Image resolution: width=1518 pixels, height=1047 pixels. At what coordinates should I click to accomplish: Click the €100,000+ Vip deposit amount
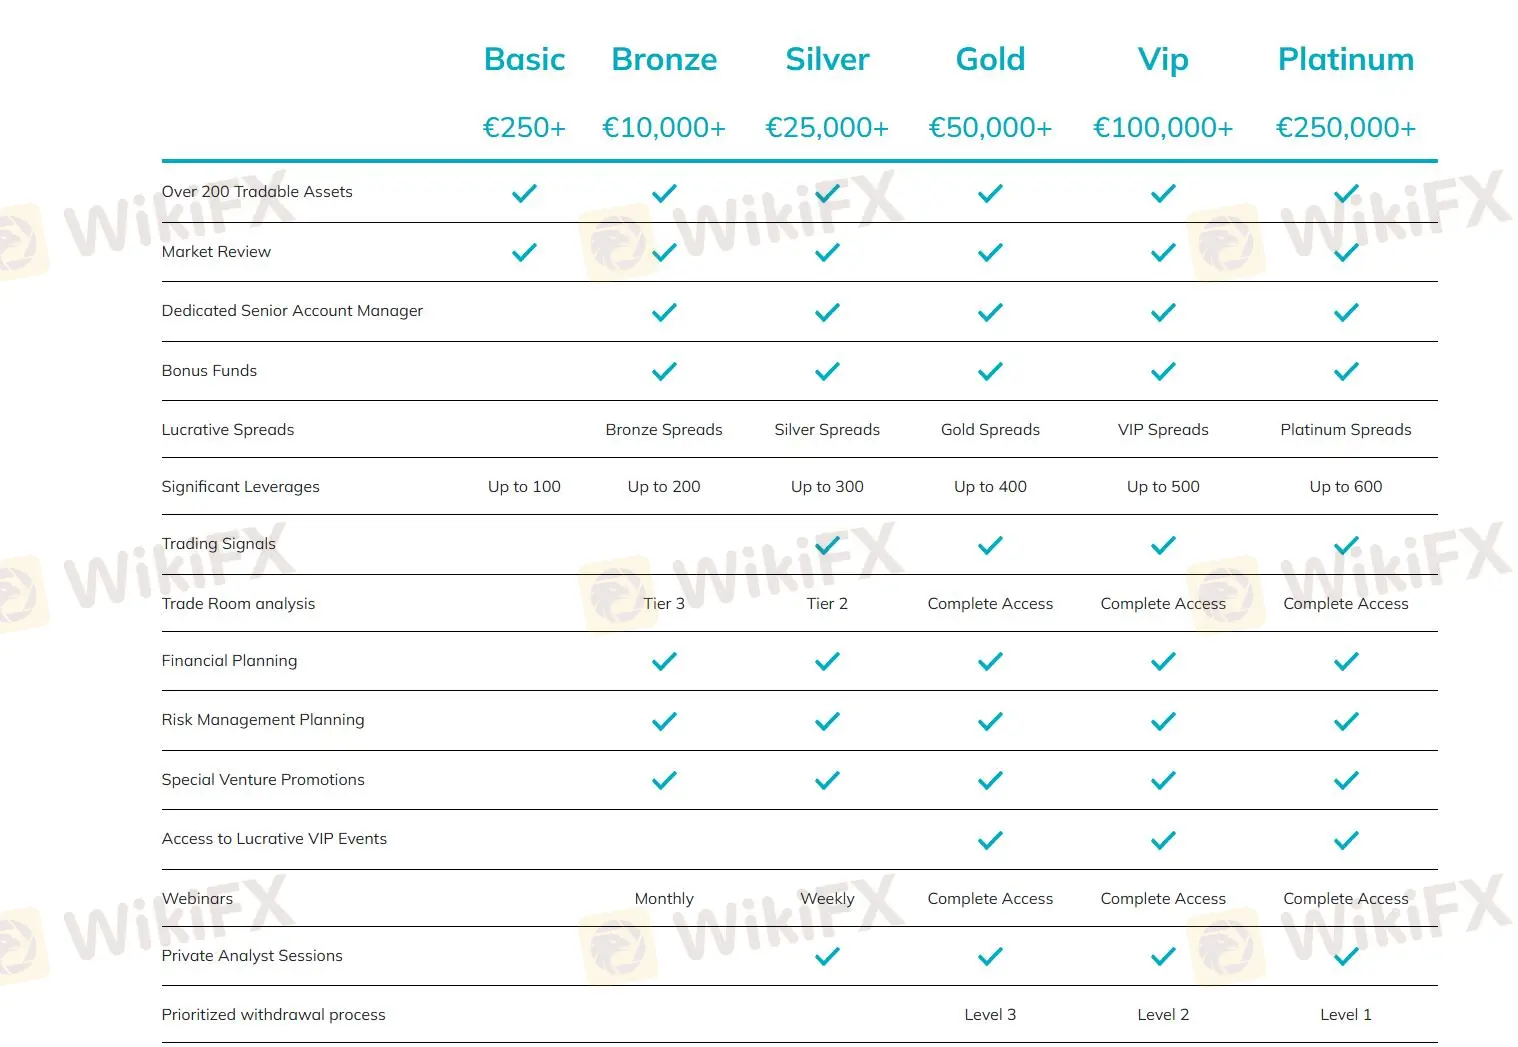1163,128
